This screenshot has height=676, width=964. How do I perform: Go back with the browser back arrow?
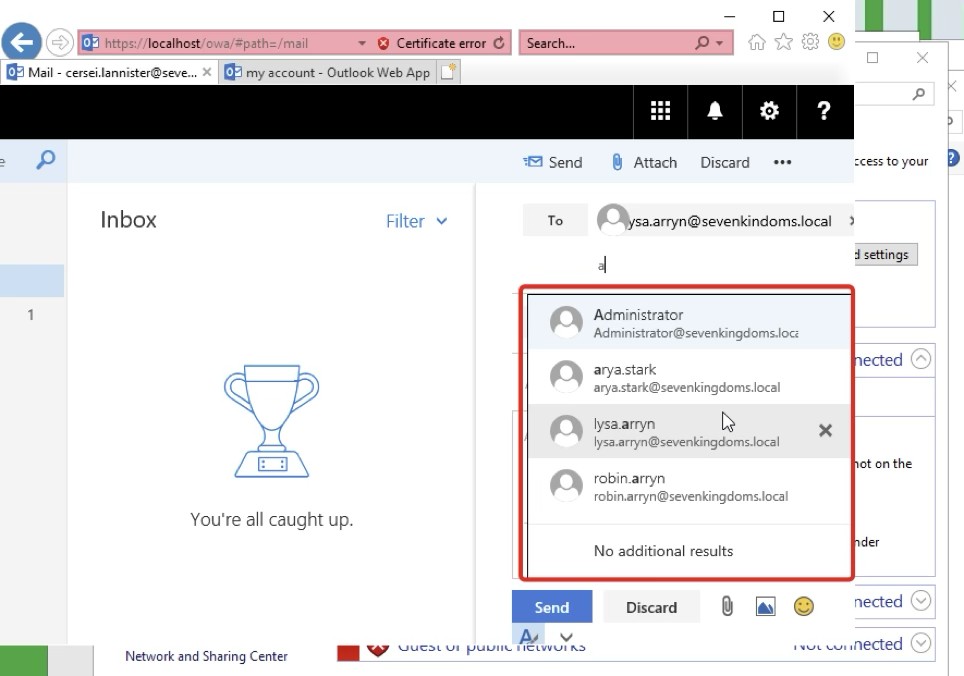(22, 43)
